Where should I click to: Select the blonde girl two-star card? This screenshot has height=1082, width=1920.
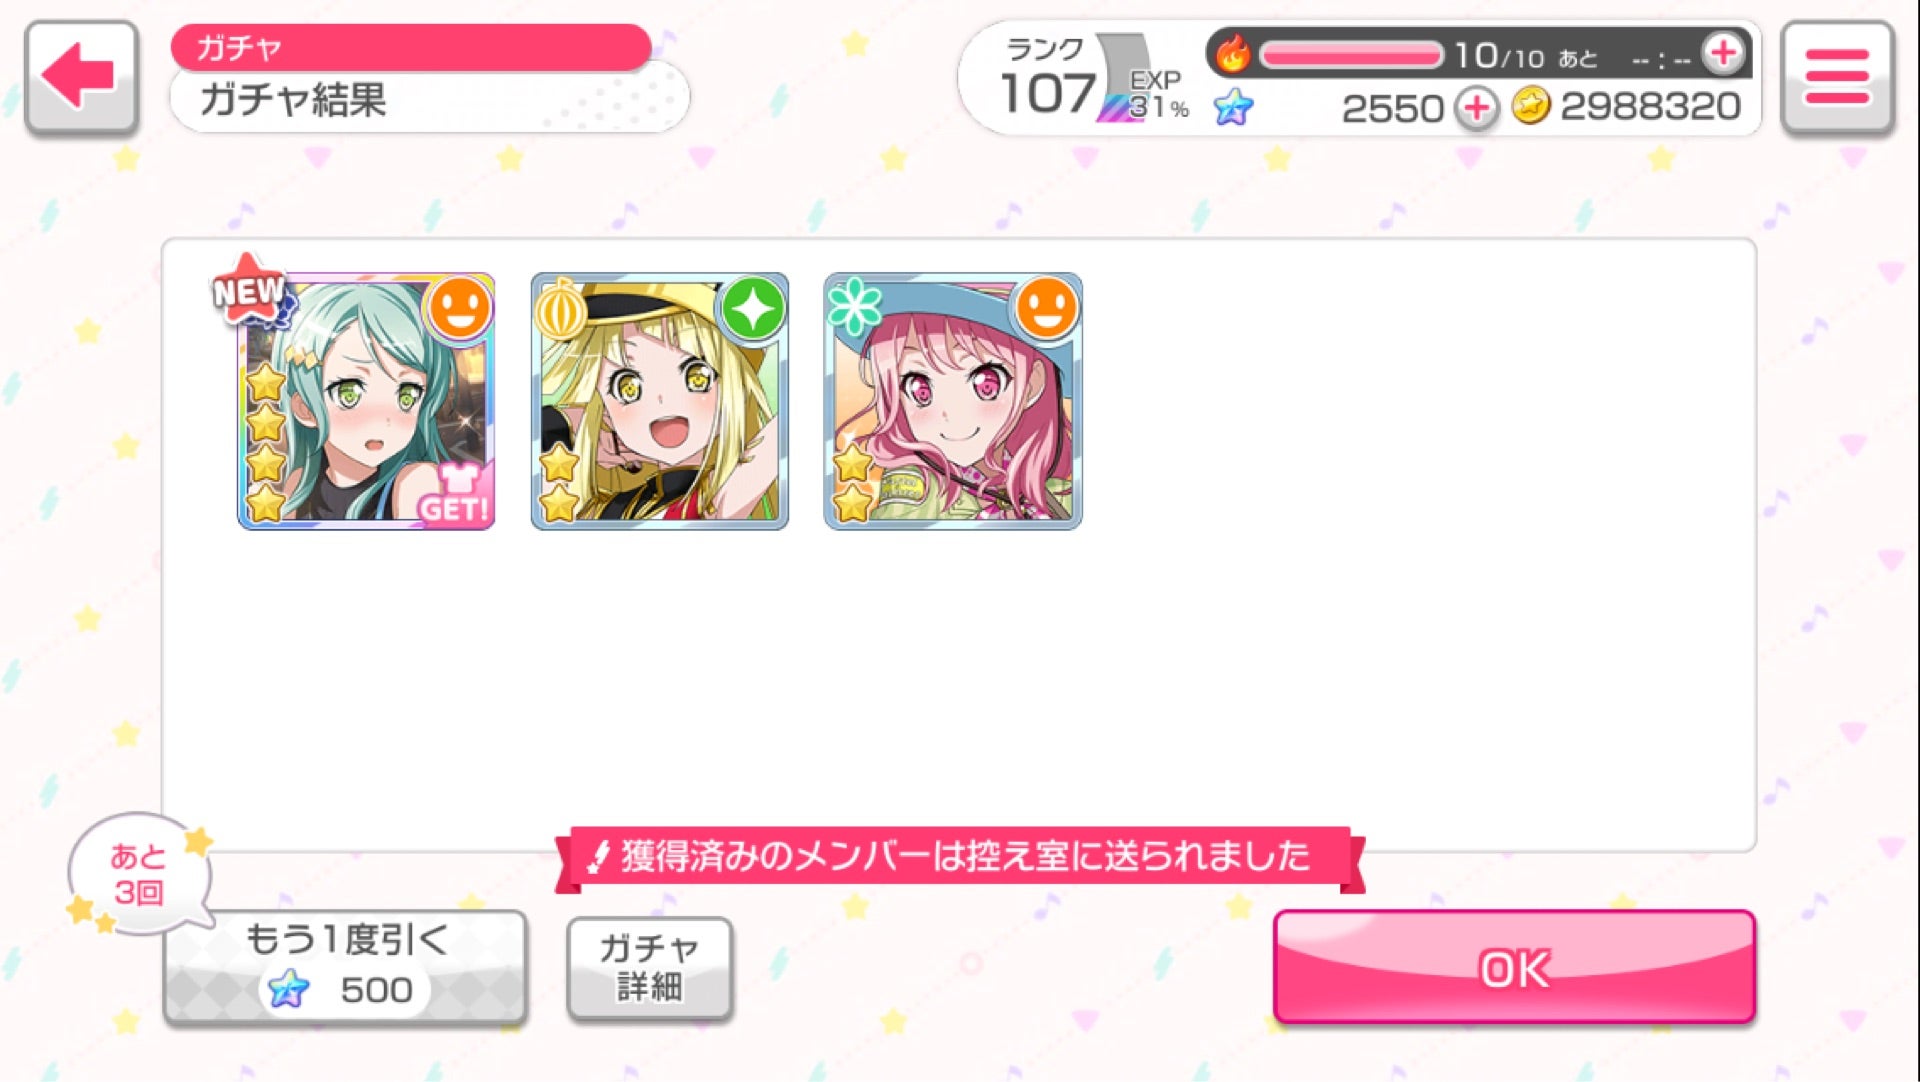(660, 401)
